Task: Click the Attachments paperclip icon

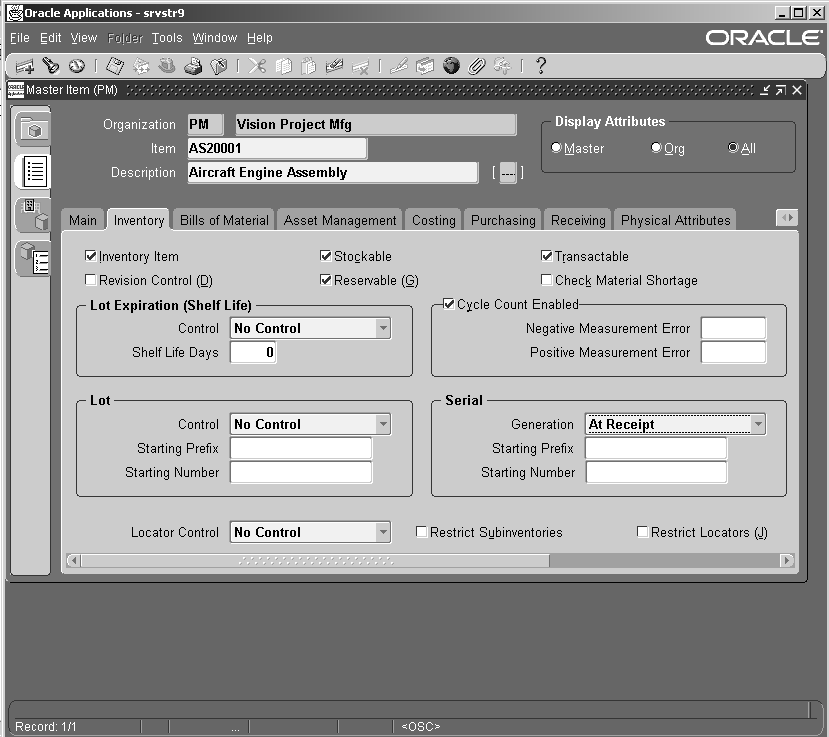Action: pyautogui.click(x=476, y=66)
